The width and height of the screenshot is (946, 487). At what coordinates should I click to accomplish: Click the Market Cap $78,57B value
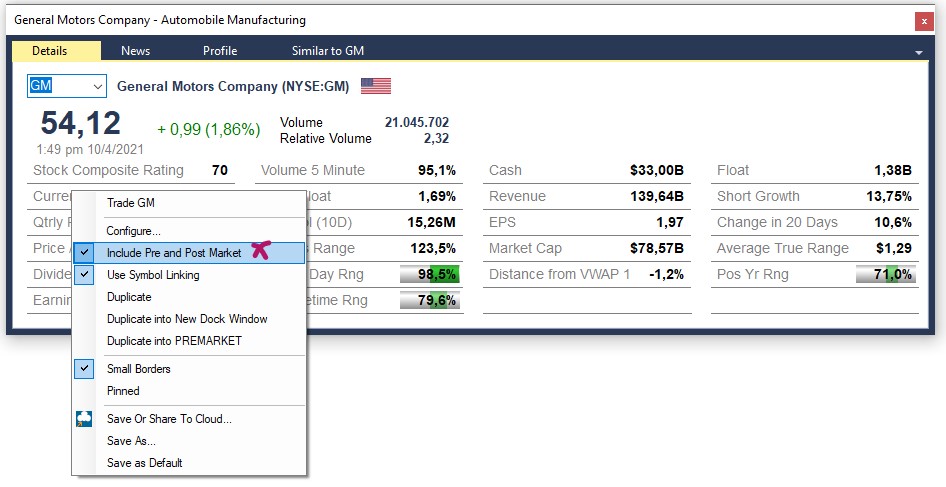(656, 248)
